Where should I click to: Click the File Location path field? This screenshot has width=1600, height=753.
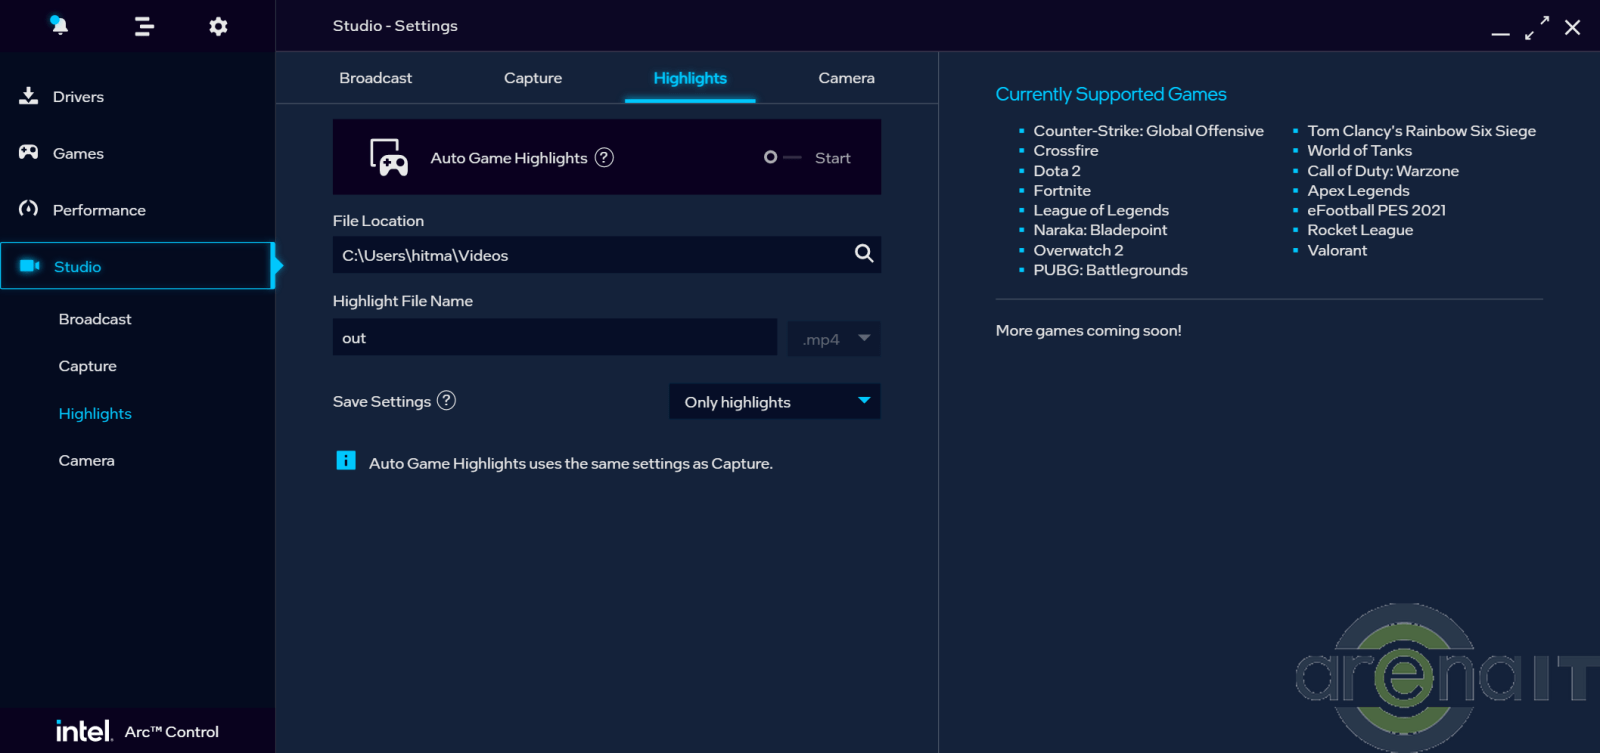(590, 255)
